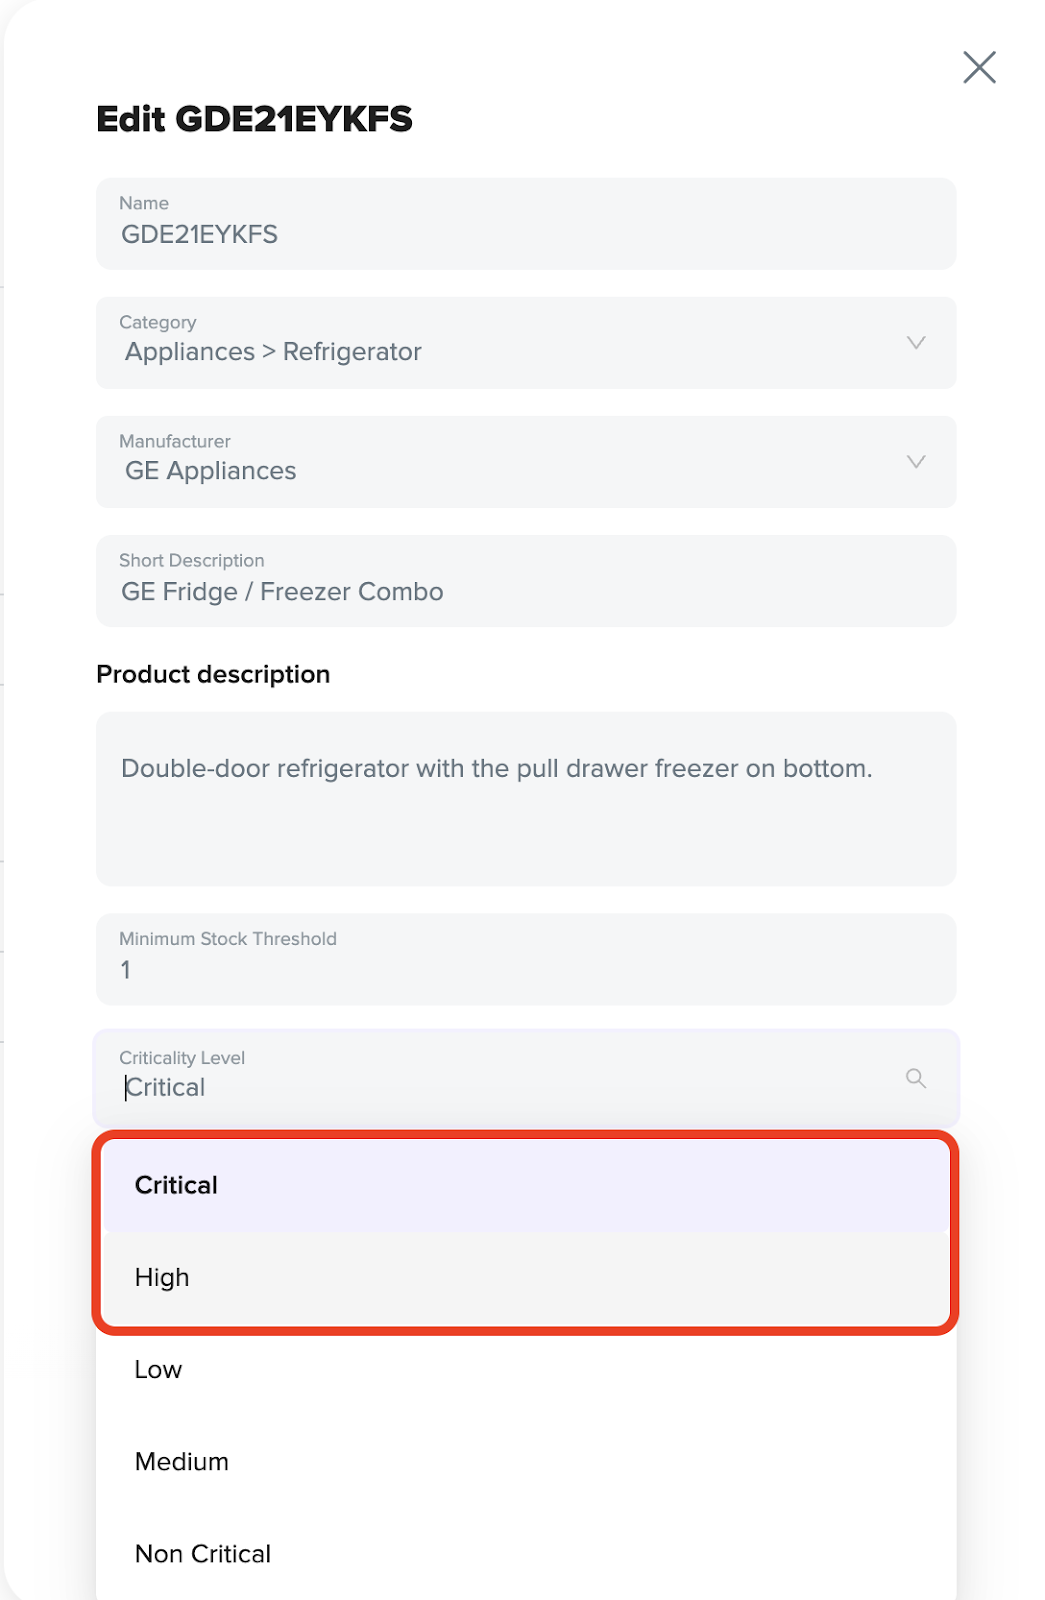This screenshot has height=1600, width=1045.
Task: Choose High from the criticality list
Action: [526, 1277]
